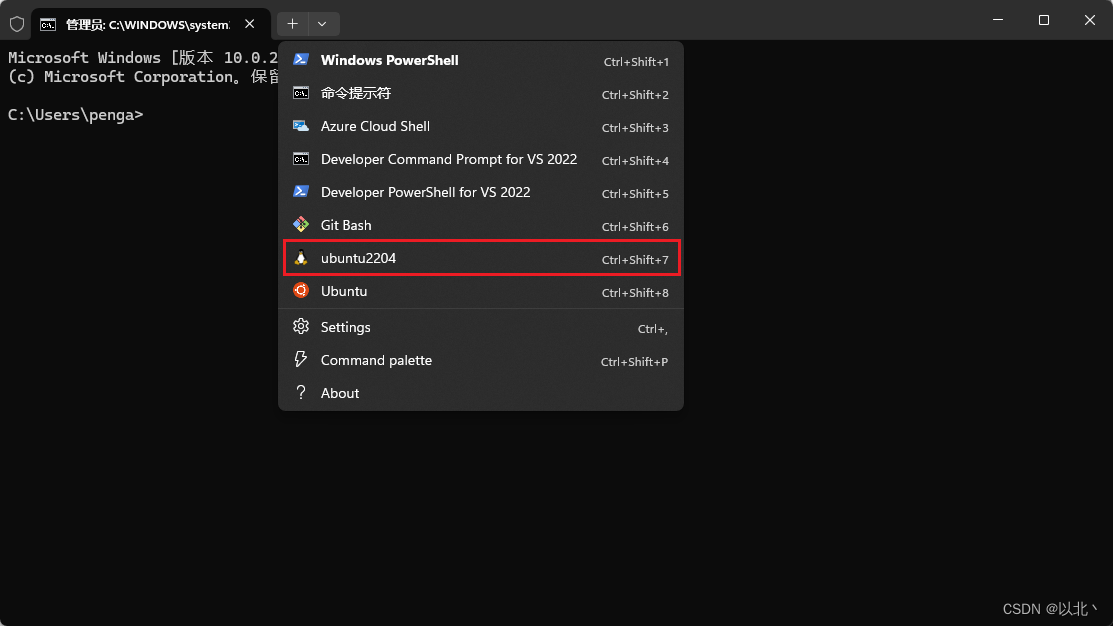Click the Windows PowerShell profile icon

pyautogui.click(x=301, y=60)
